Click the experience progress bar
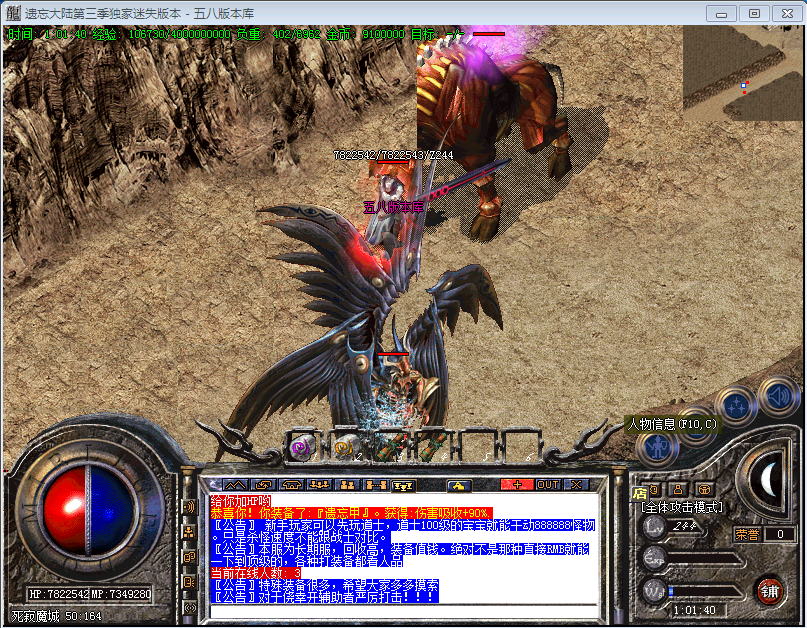Screen dimensions: 807x628 (x=705, y=560)
